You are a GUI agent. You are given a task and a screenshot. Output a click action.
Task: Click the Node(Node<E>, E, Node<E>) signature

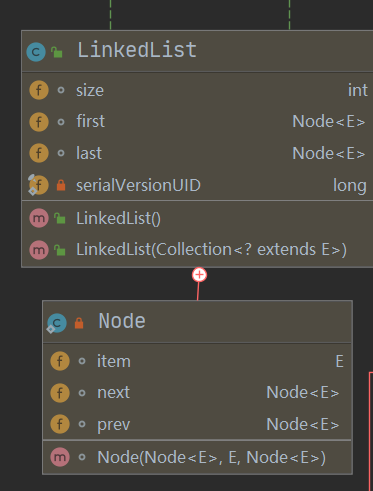click(211, 457)
